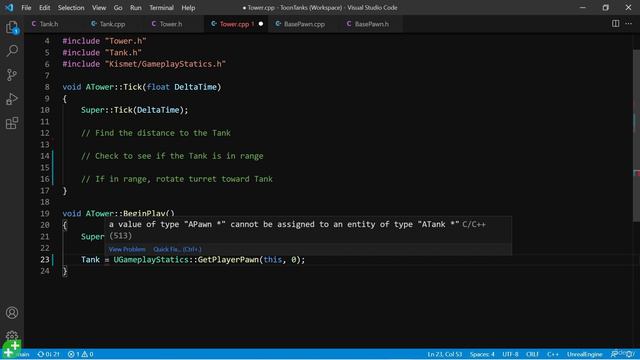Open the Run menu
640x360 pixels.
click(x=136, y=8)
